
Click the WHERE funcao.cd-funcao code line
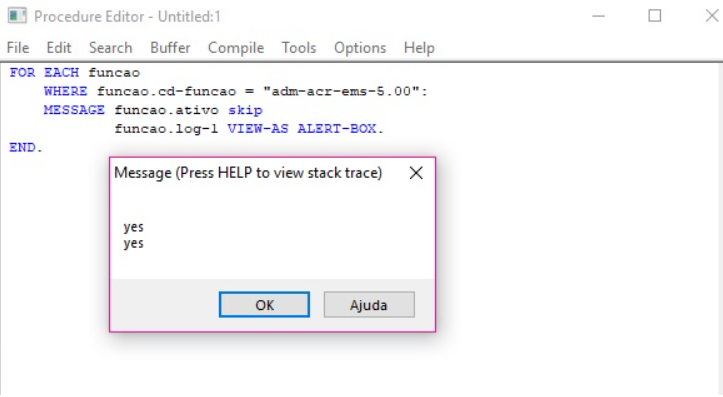pyautogui.click(x=236, y=91)
